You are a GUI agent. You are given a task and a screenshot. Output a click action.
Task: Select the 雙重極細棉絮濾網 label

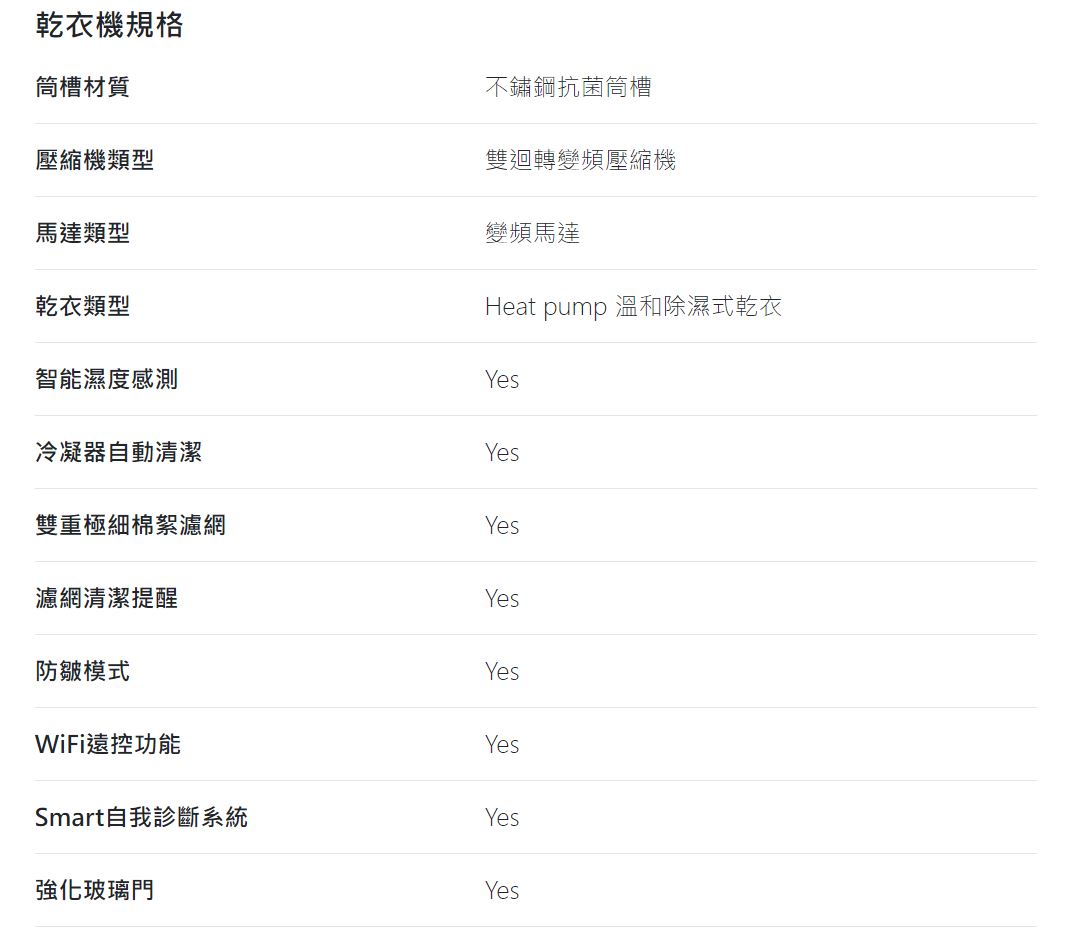tap(131, 525)
